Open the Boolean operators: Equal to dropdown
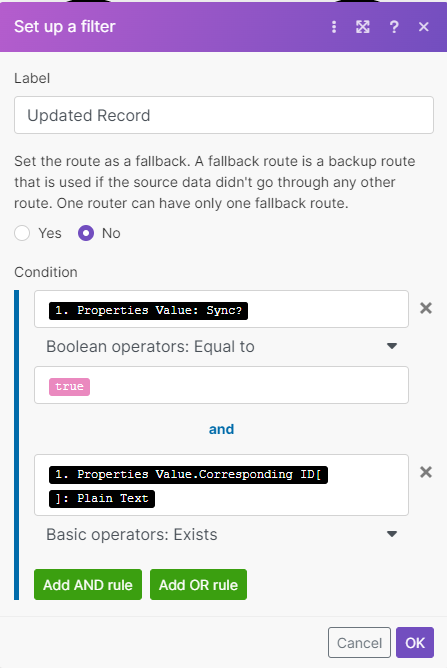447x668 pixels. click(x=222, y=346)
